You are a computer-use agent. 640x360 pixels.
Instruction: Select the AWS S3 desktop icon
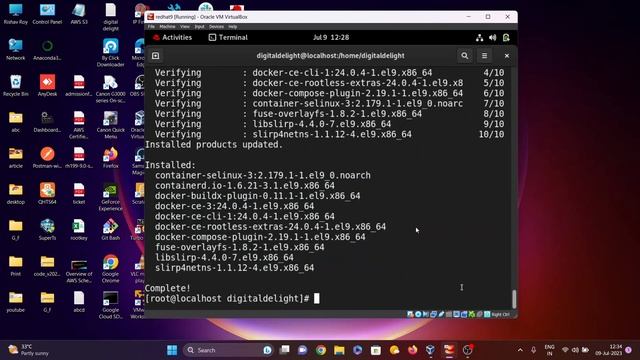click(79, 14)
